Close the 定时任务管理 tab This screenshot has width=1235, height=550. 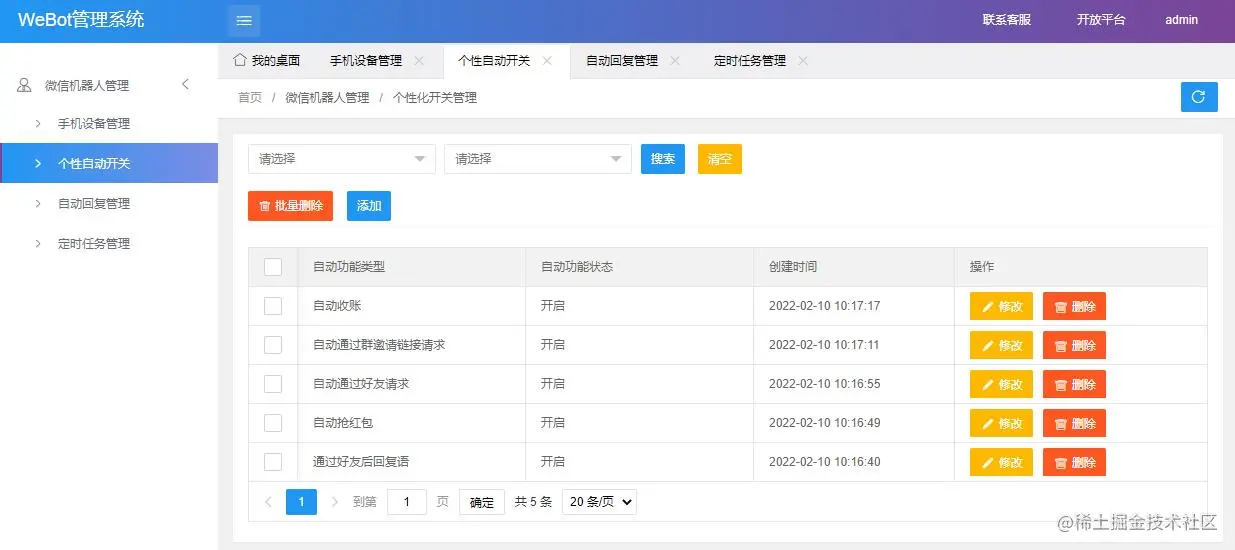point(803,61)
